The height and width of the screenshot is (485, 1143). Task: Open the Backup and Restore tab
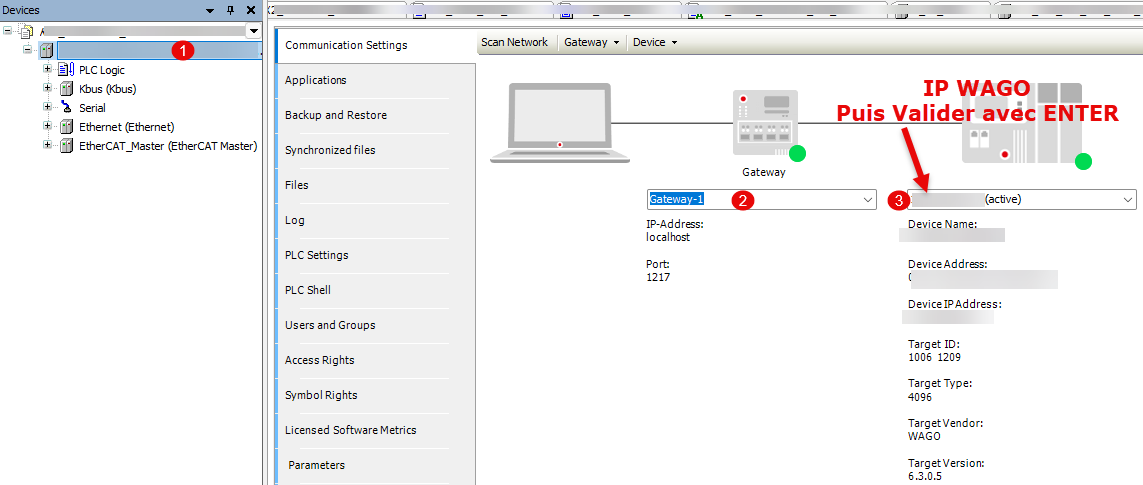tap(336, 115)
